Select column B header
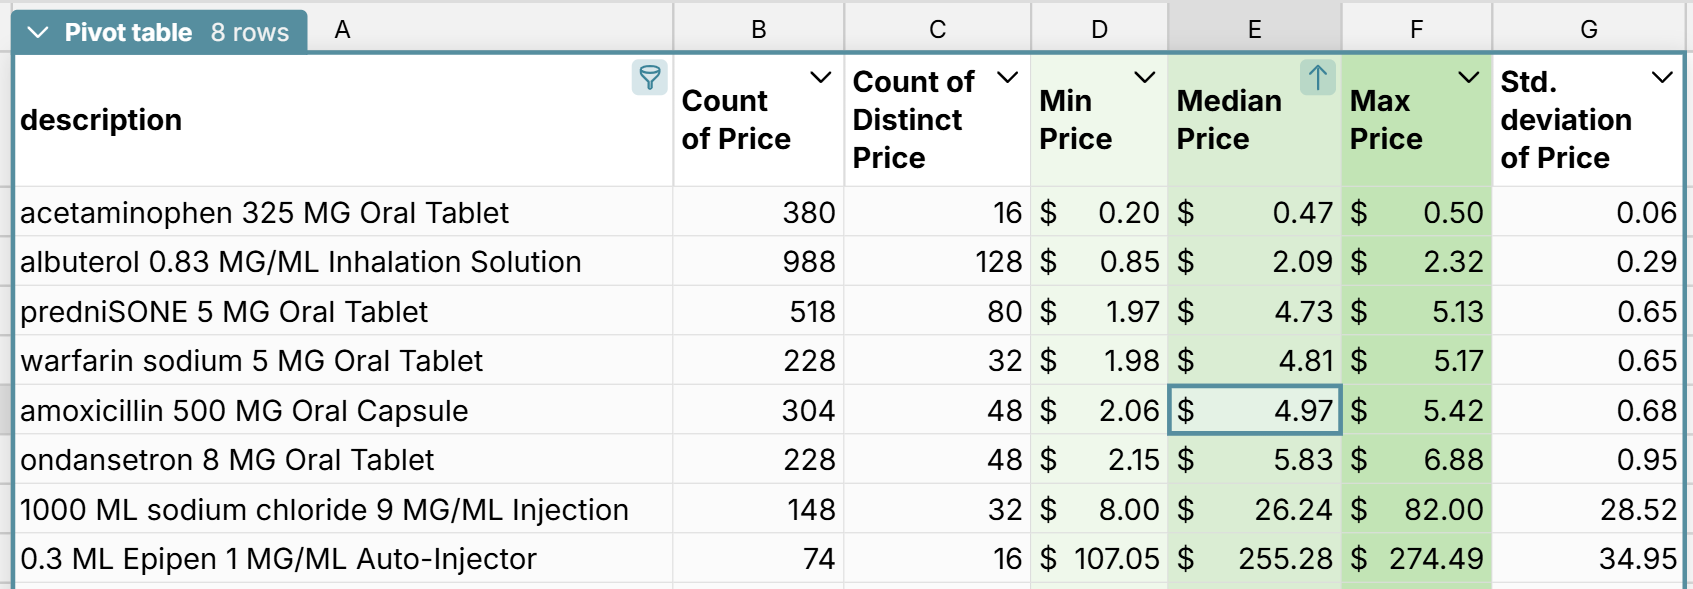 [x=759, y=30]
